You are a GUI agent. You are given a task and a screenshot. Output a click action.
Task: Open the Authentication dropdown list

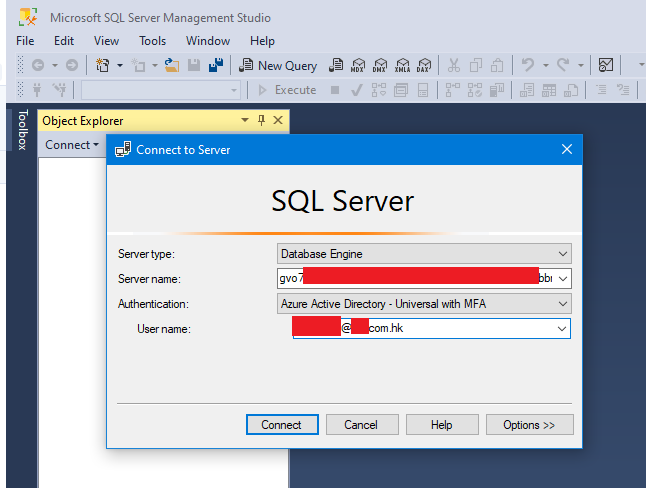click(x=563, y=303)
